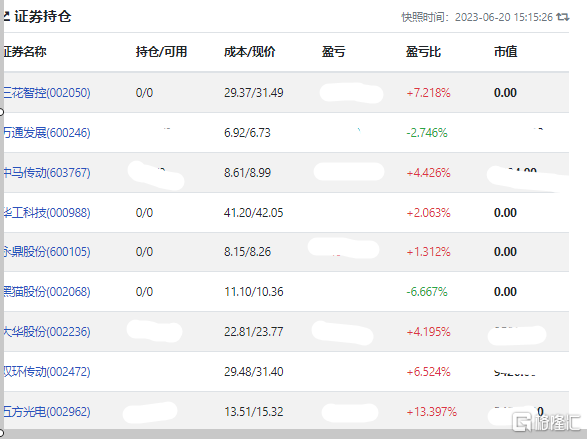Open the 双环传动(002472) stock link
The width and height of the screenshot is (587, 439).
click(47, 372)
